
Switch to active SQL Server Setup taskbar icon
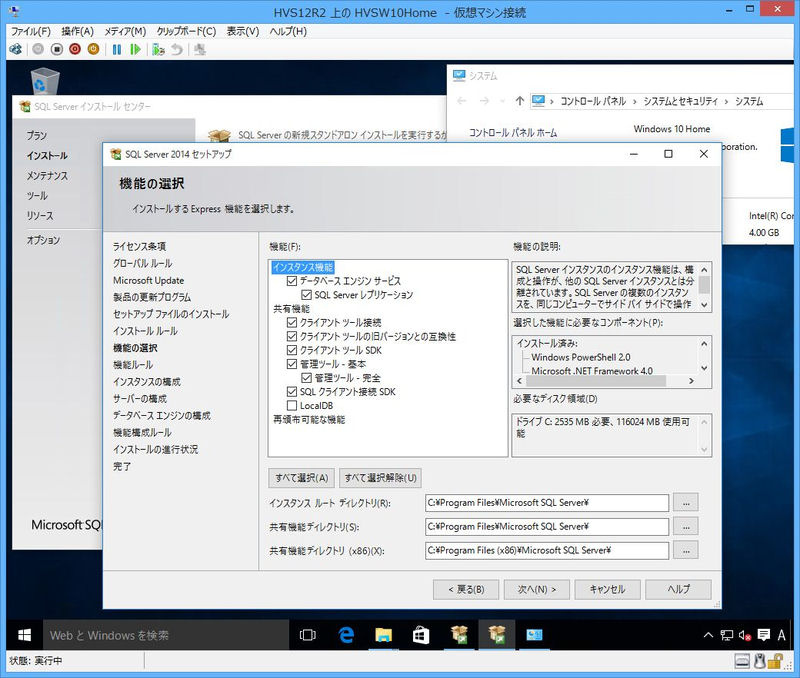[x=497, y=635]
